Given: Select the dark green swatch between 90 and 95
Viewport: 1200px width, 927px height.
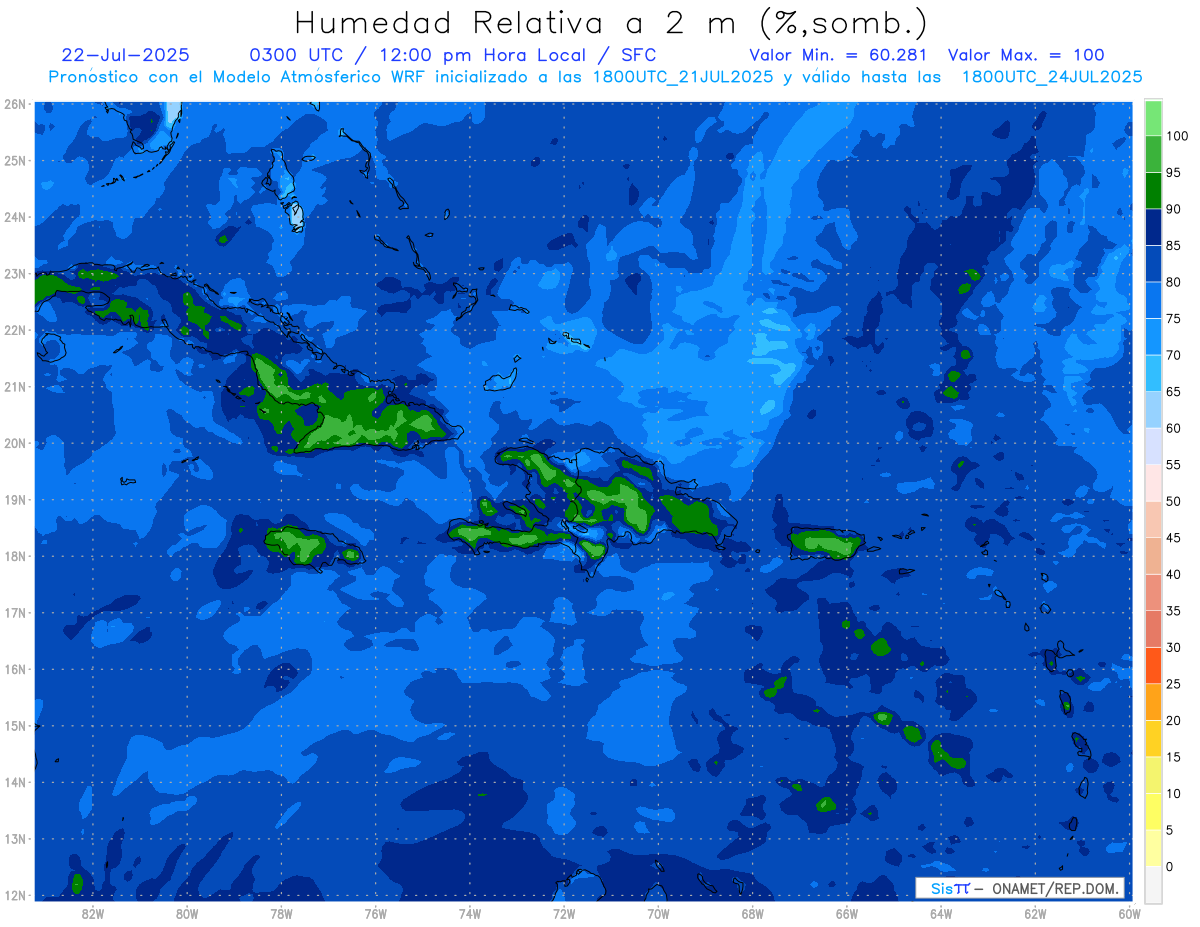Looking at the screenshot, I should [x=1153, y=191].
